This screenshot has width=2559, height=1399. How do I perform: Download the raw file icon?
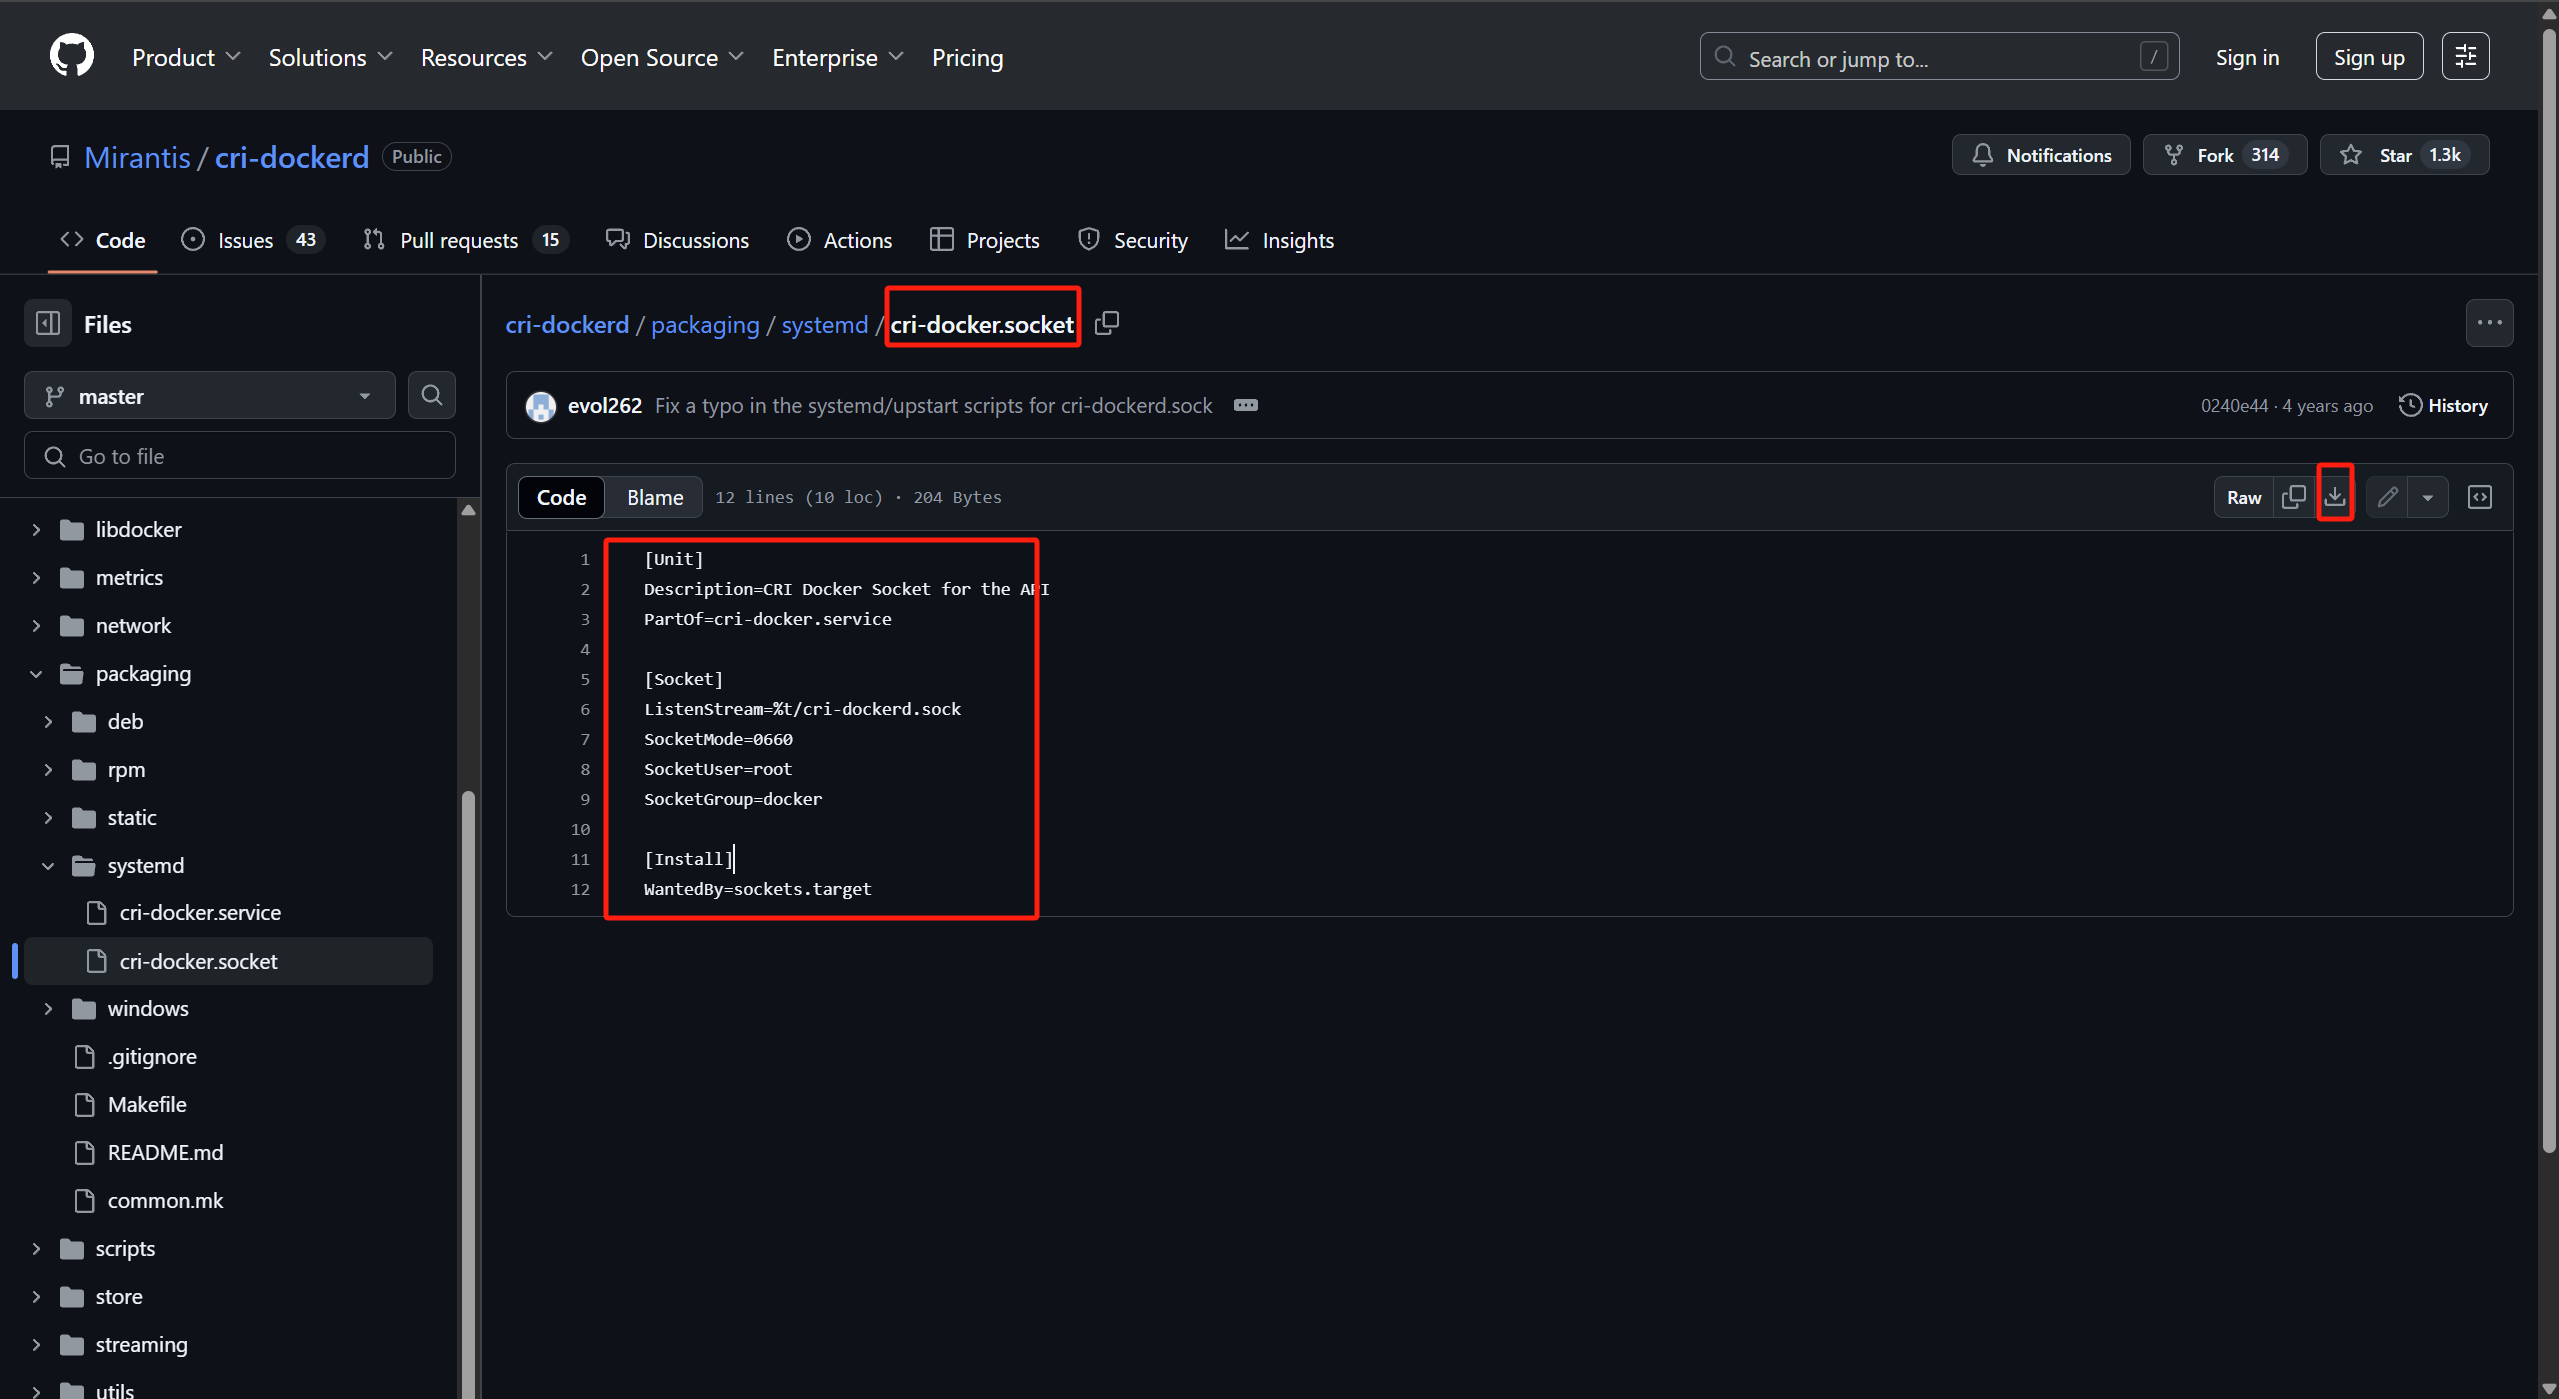tap(2335, 497)
